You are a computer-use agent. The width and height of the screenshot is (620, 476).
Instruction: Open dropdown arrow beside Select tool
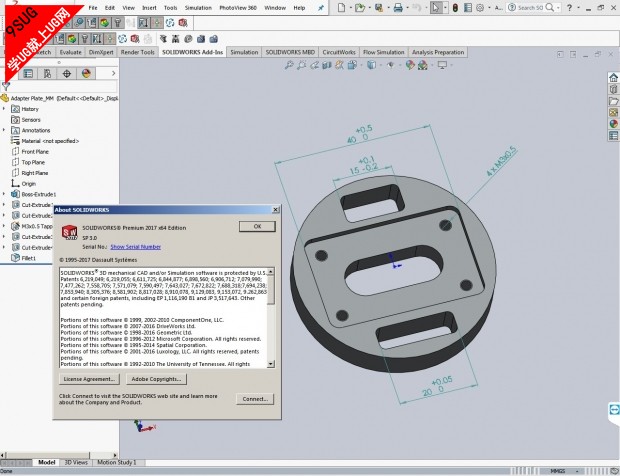click(x=445, y=8)
